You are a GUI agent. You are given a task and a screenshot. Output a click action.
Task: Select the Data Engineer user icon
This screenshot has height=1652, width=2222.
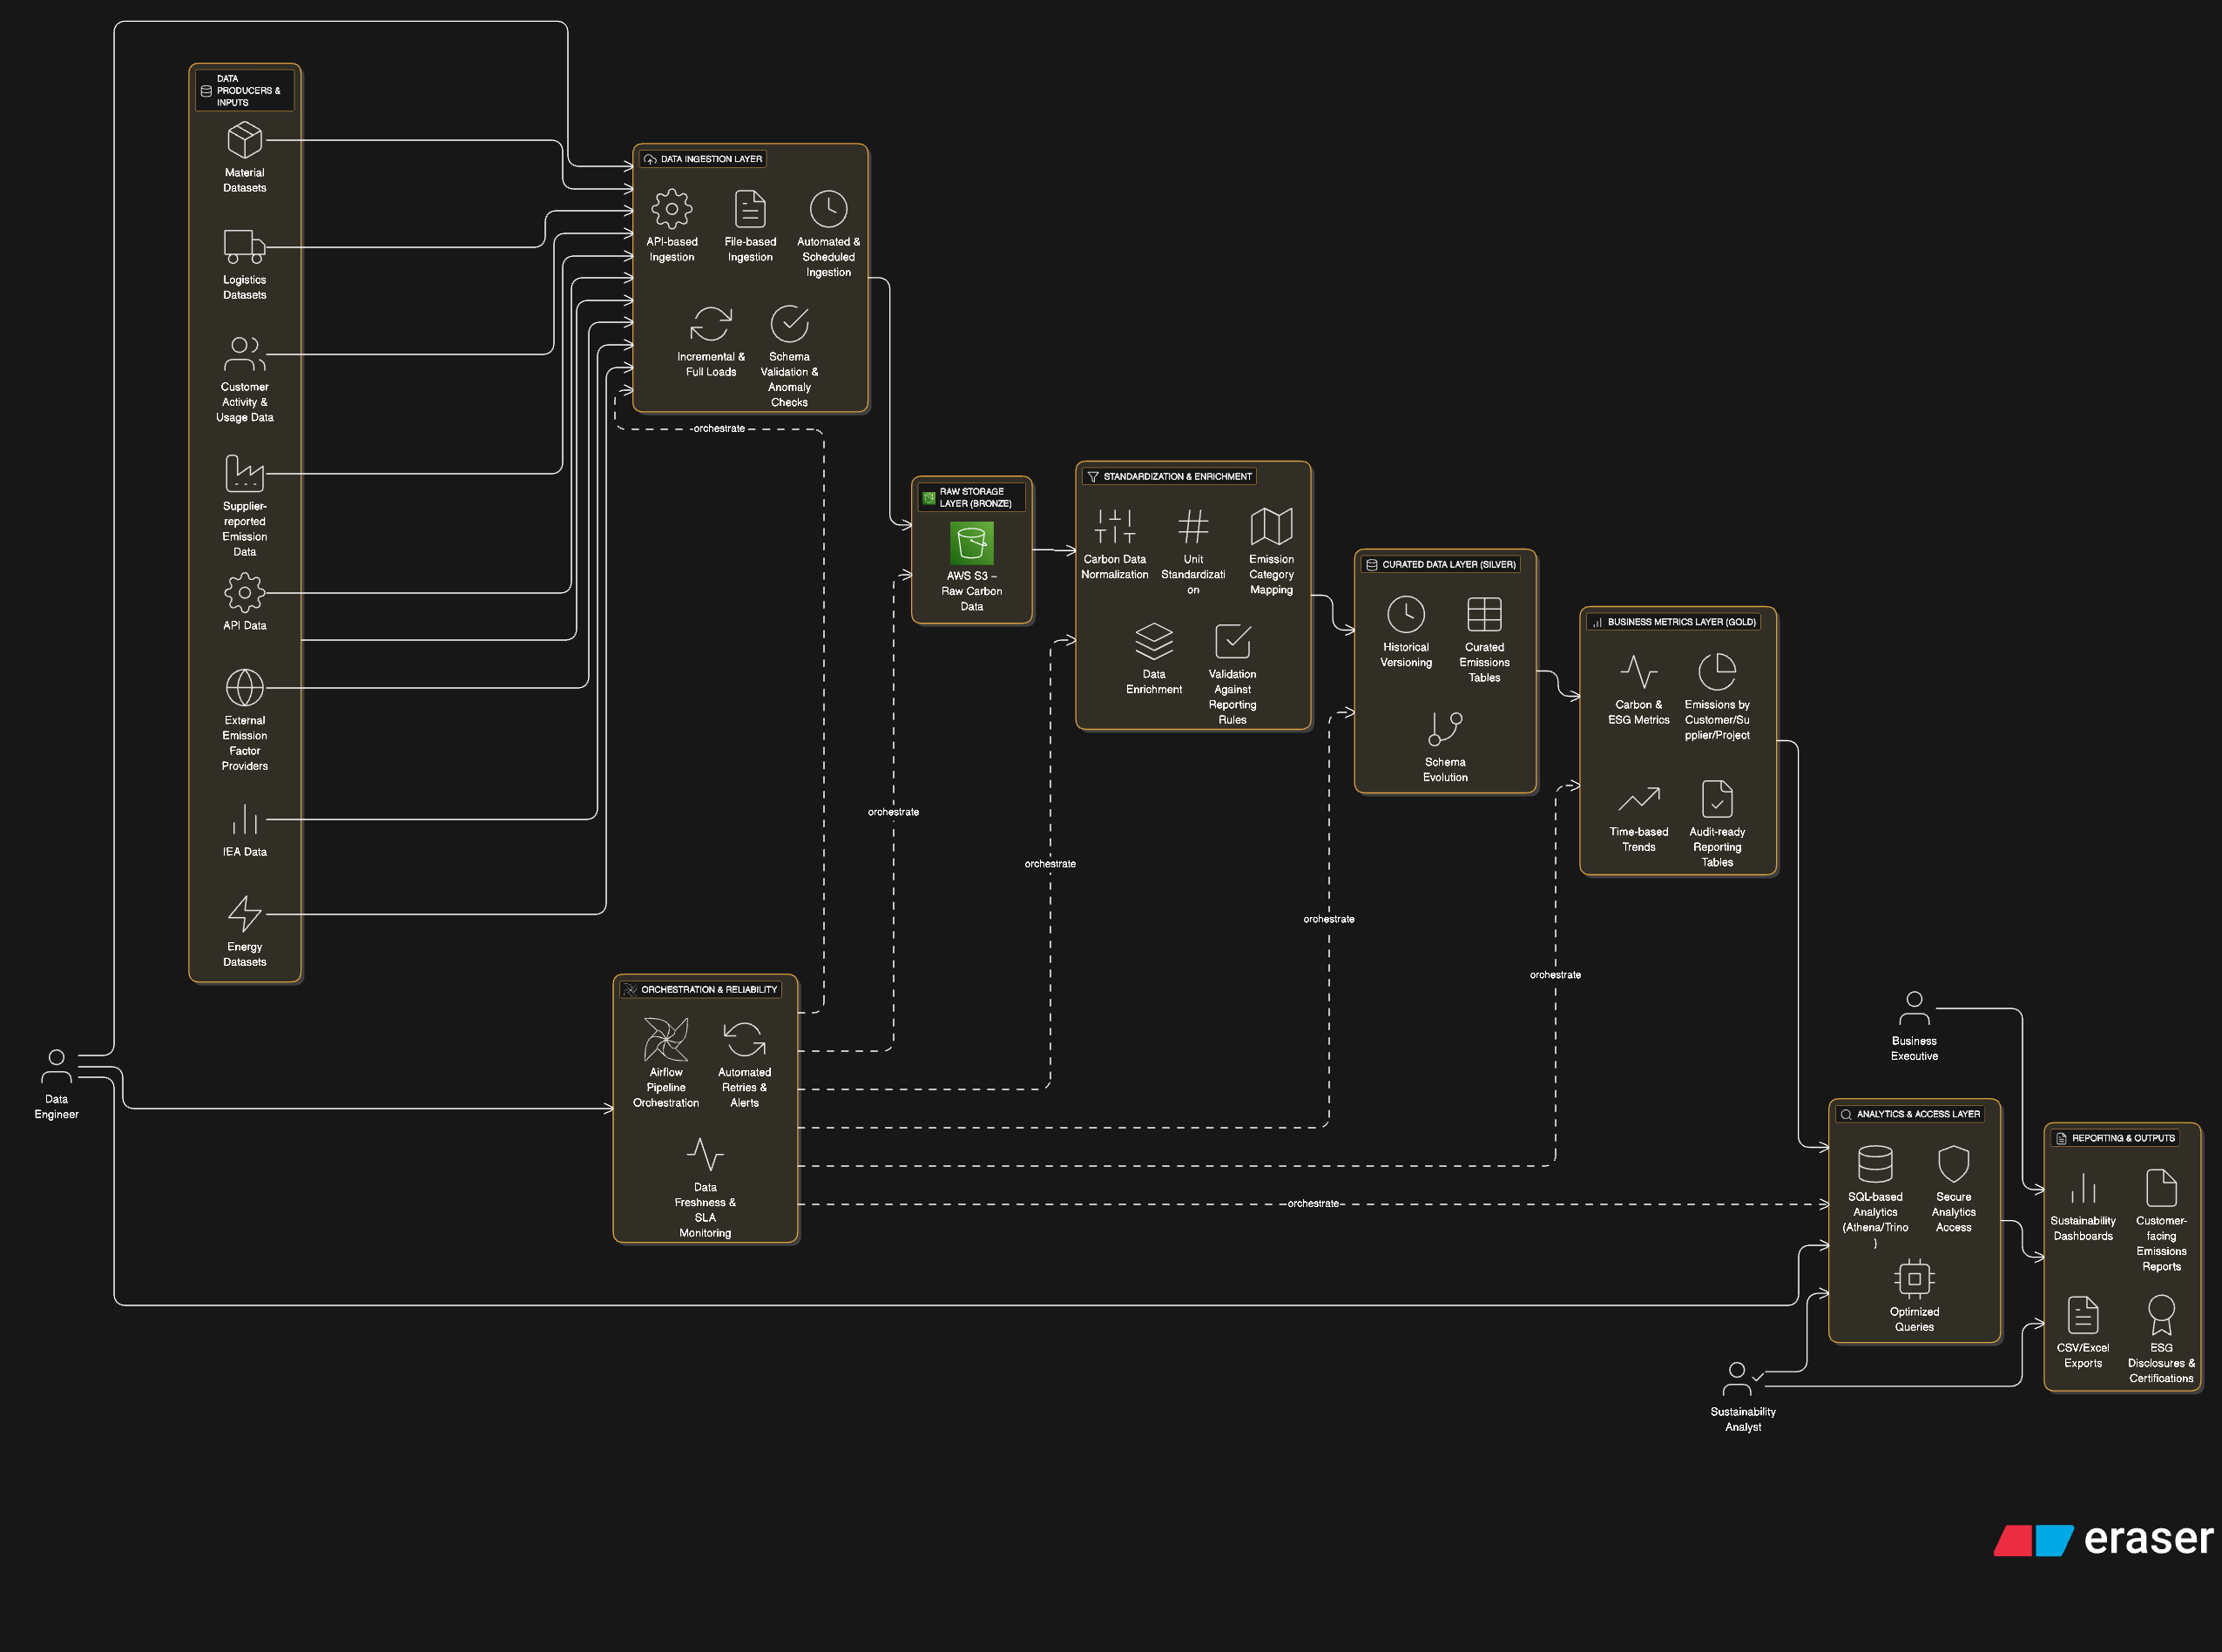click(56, 1066)
